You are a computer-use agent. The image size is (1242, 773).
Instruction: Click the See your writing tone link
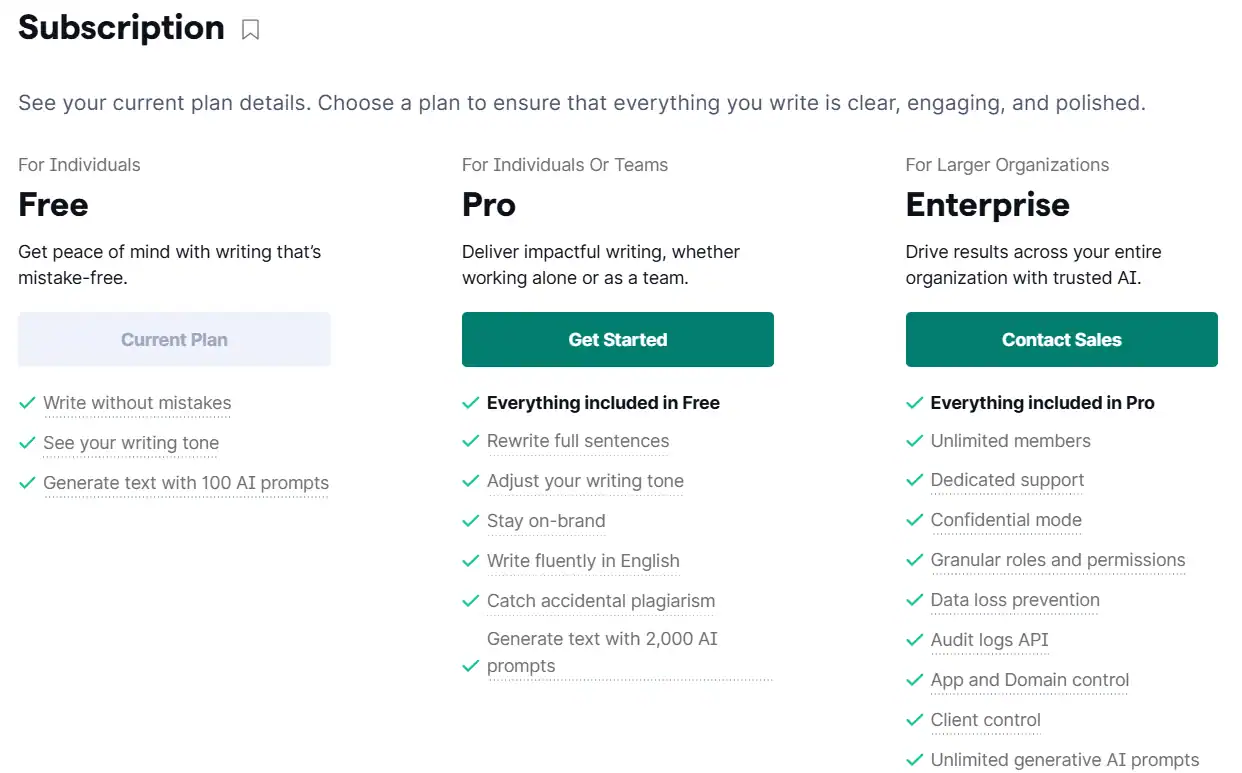[x=130, y=443]
